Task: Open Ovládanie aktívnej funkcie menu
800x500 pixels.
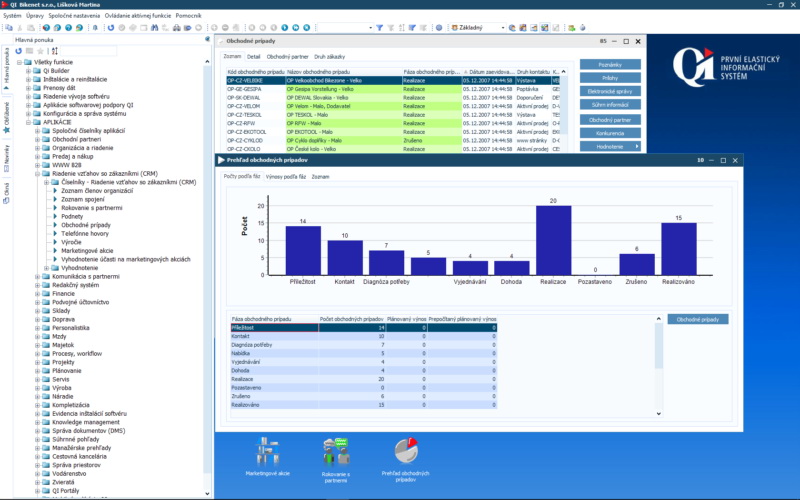Action: 138,16
